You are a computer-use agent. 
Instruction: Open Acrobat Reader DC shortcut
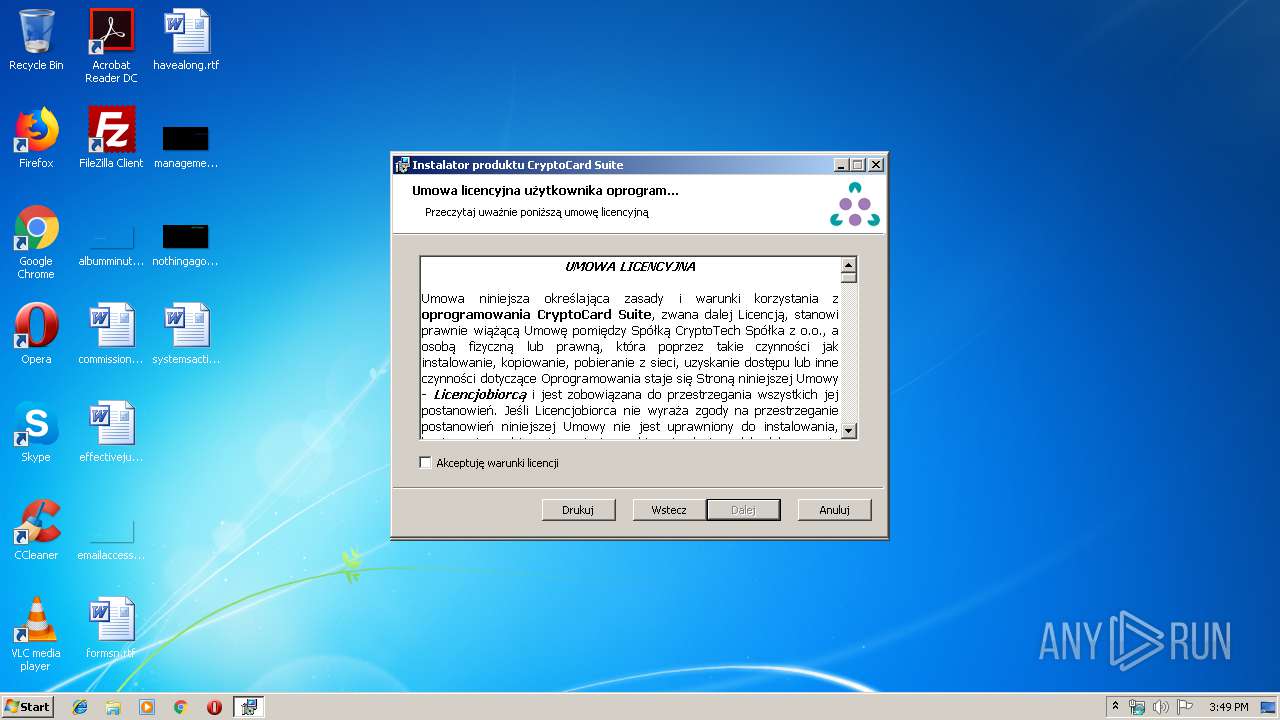[x=111, y=45]
